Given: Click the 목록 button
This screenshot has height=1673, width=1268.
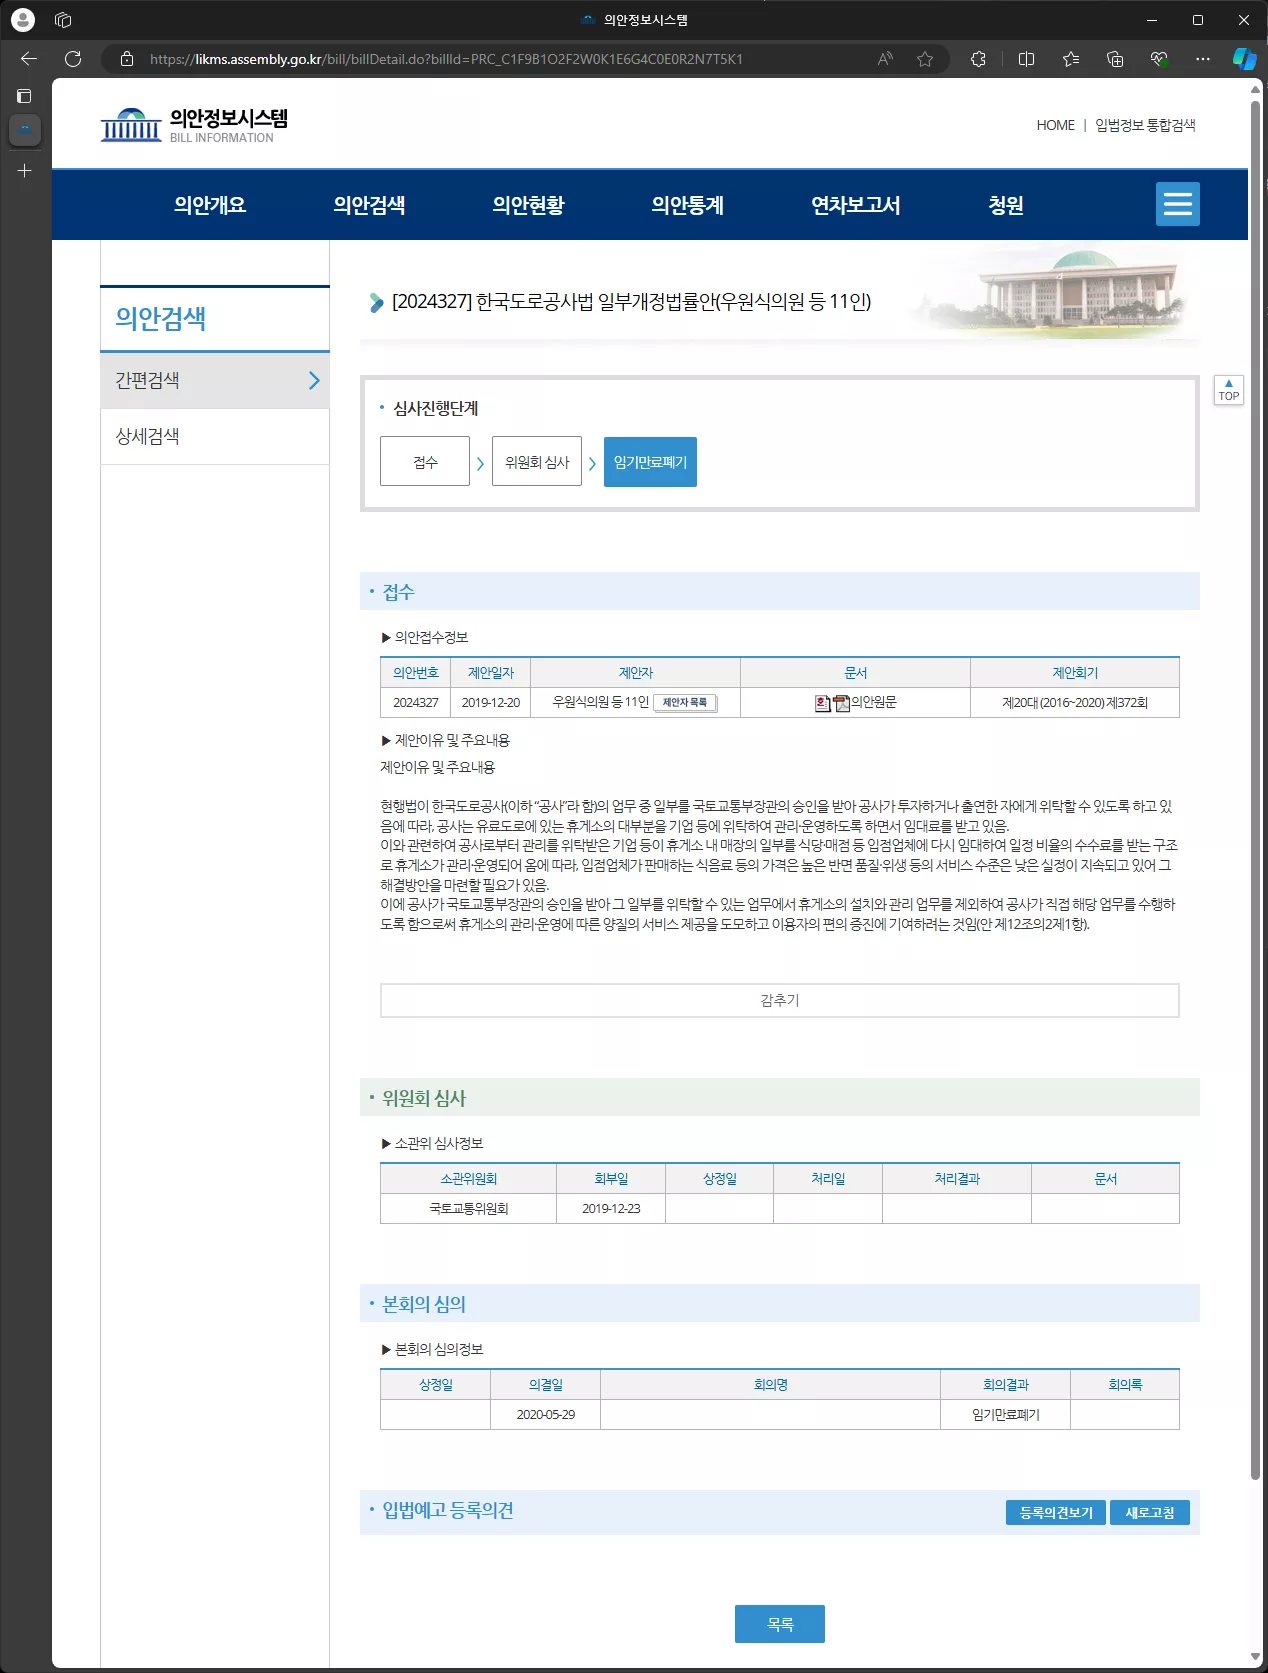Looking at the screenshot, I should [x=780, y=1624].
